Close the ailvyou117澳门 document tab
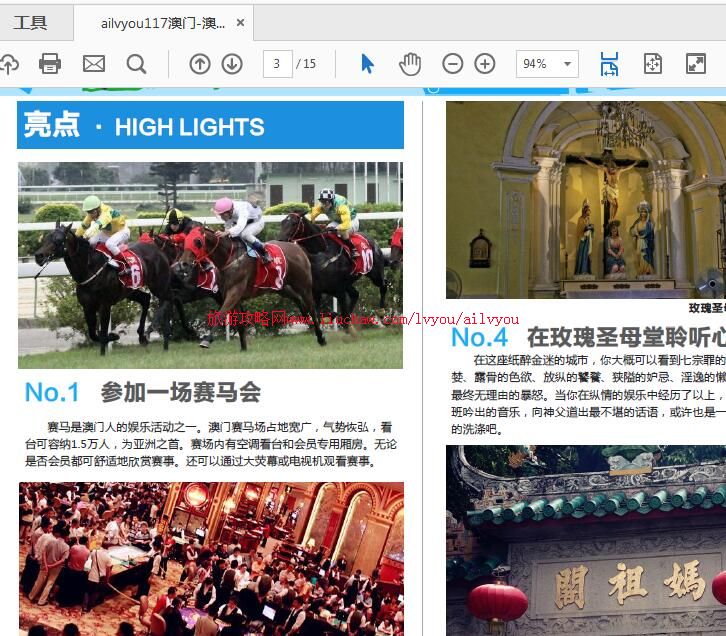This screenshot has width=726, height=636. (x=240, y=22)
